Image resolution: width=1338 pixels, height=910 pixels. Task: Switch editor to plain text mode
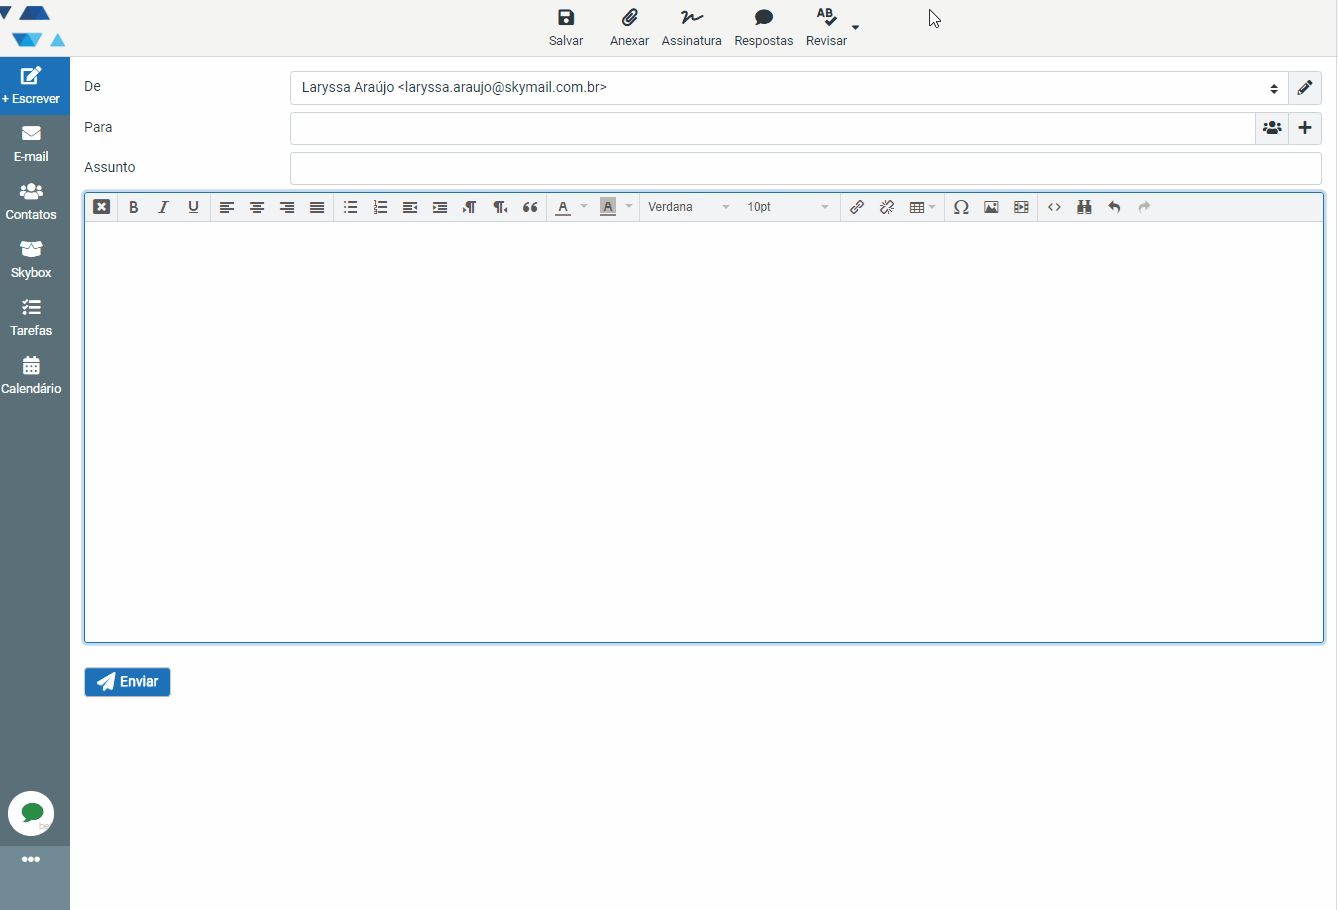click(x=101, y=207)
